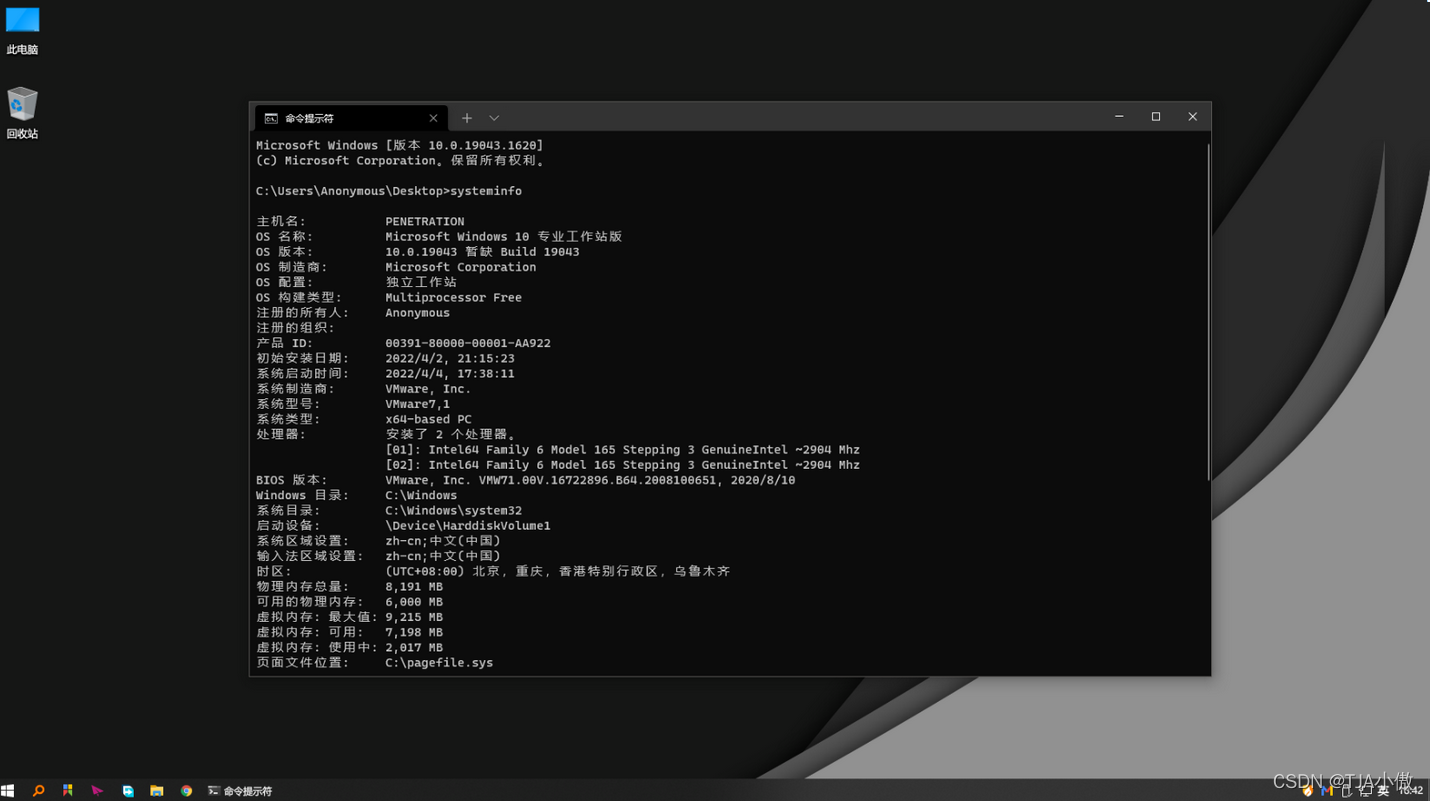
Task: Close the 命令提示符 tab
Action: coord(433,118)
